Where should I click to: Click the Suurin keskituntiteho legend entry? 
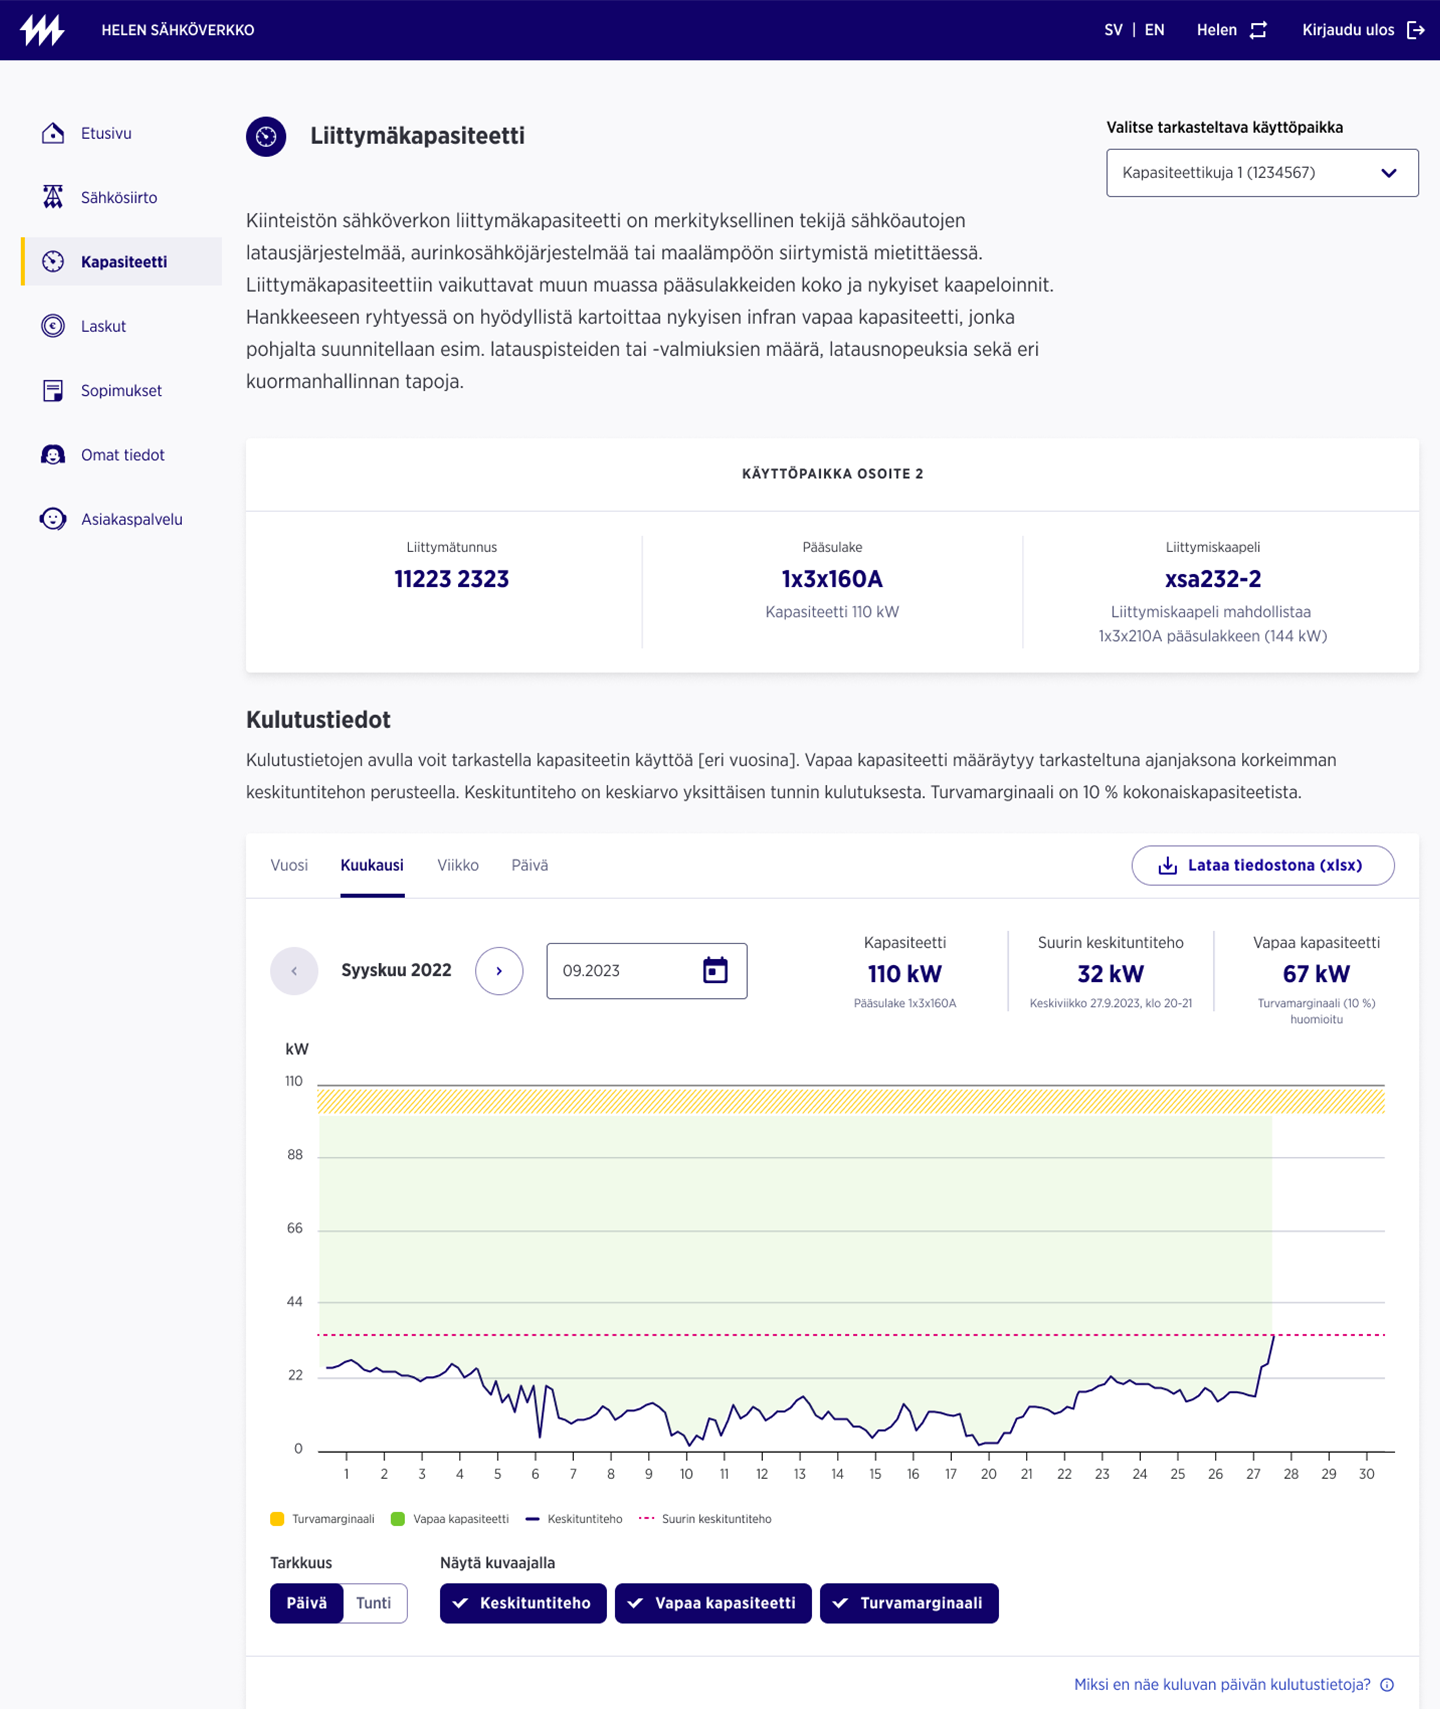(x=705, y=1519)
